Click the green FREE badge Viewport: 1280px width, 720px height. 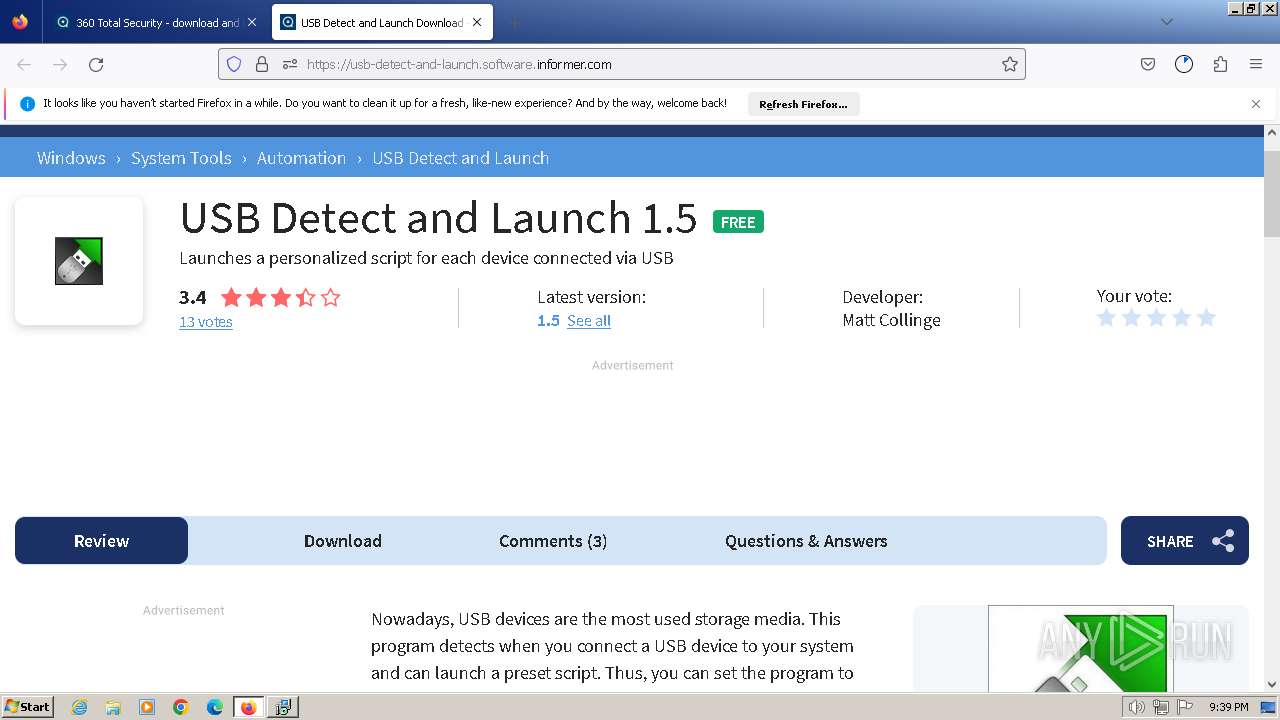pyautogui.click(x=738, y=222)
